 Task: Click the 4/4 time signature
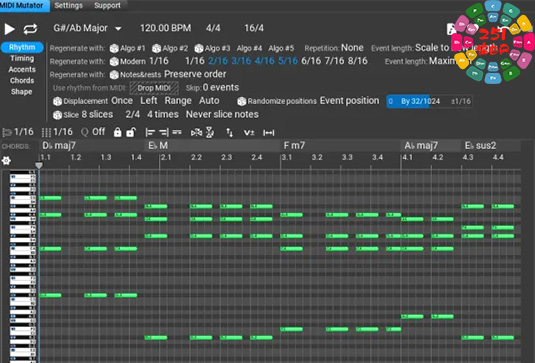click(213, 28)
